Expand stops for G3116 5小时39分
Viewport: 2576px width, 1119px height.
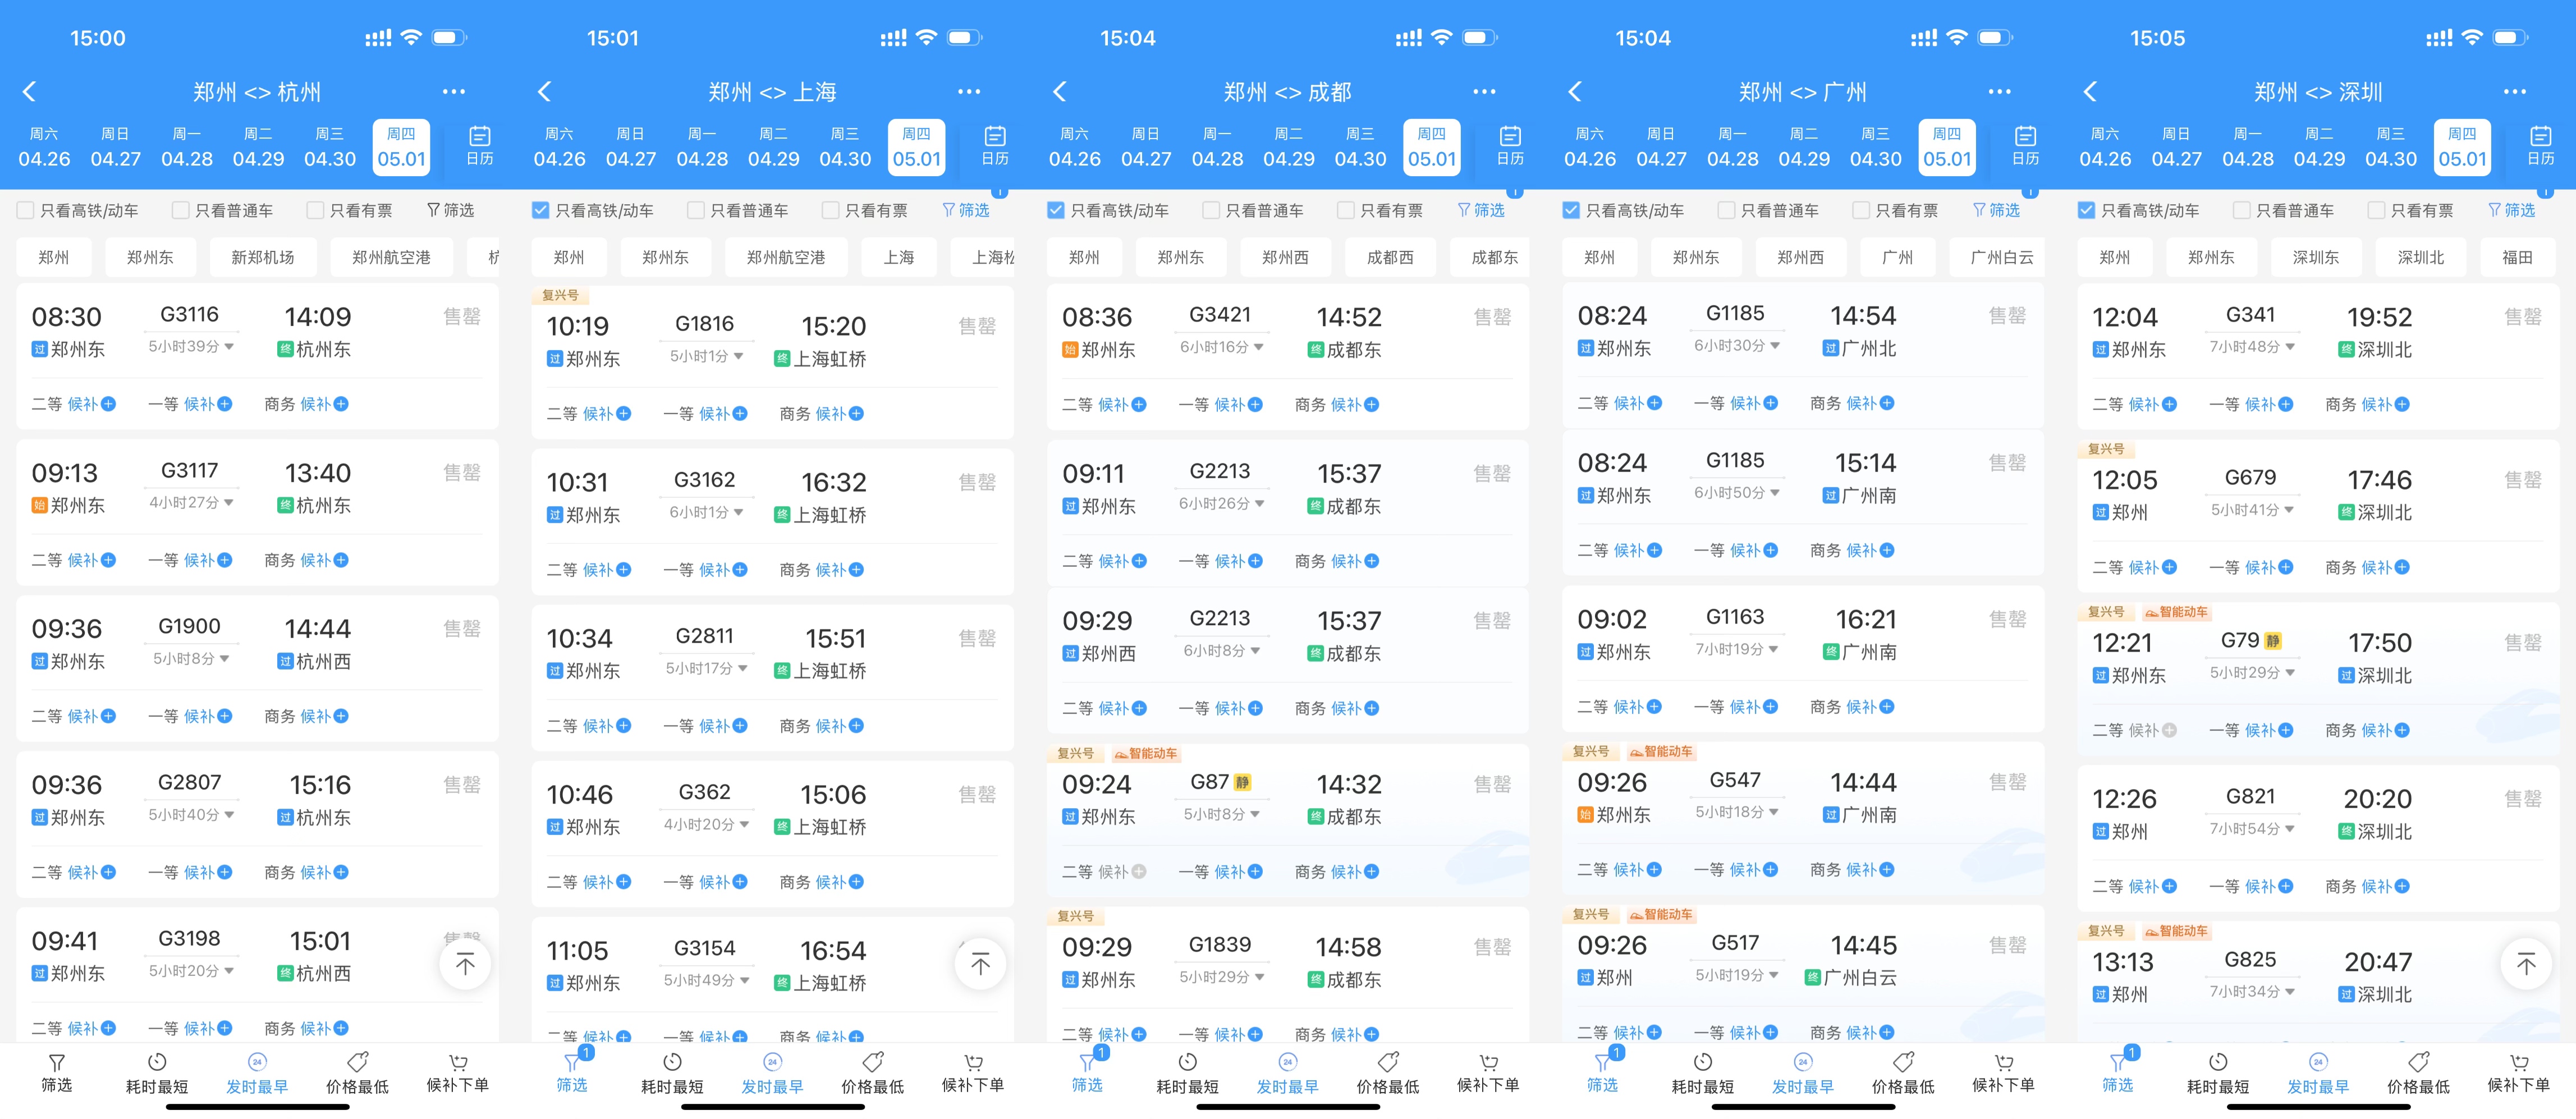point(191,347)
